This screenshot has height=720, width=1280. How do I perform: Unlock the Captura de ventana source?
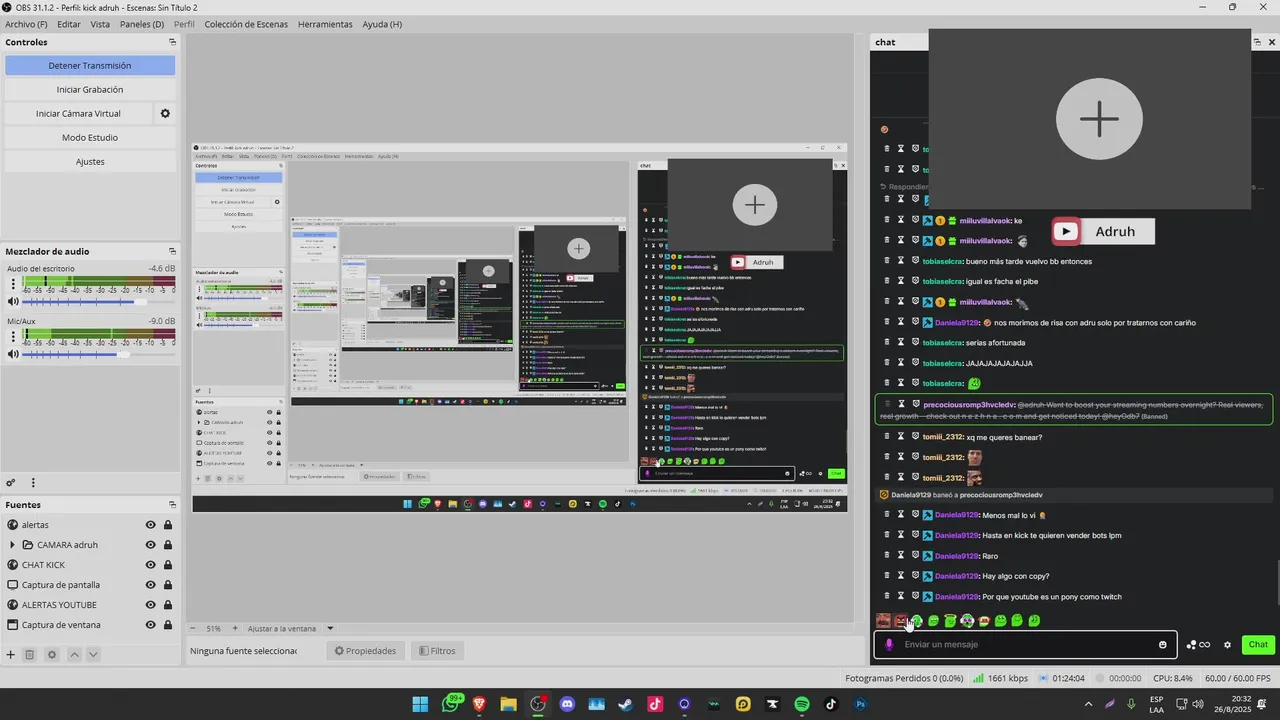(x=168, y=625)
